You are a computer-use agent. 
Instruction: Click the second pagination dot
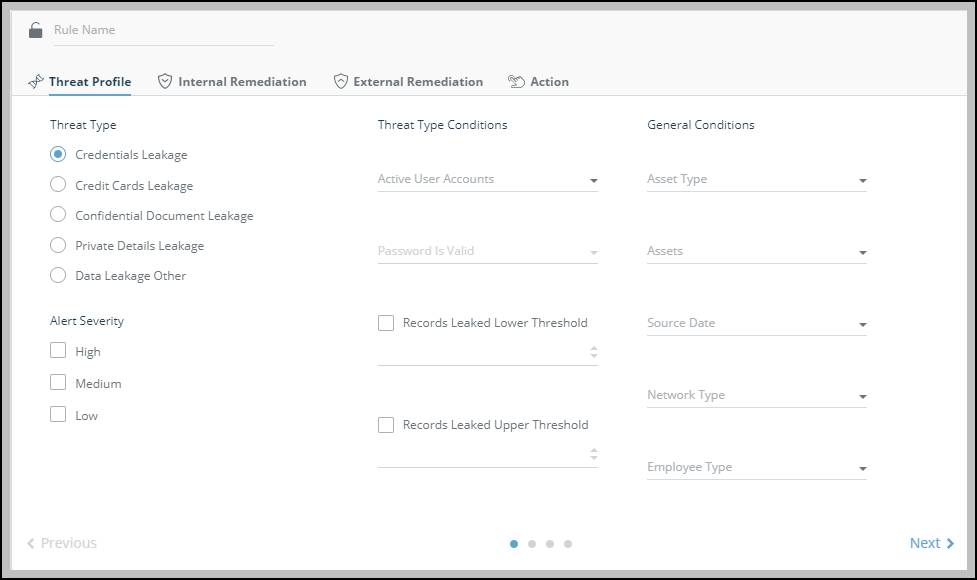pos(532,544)
